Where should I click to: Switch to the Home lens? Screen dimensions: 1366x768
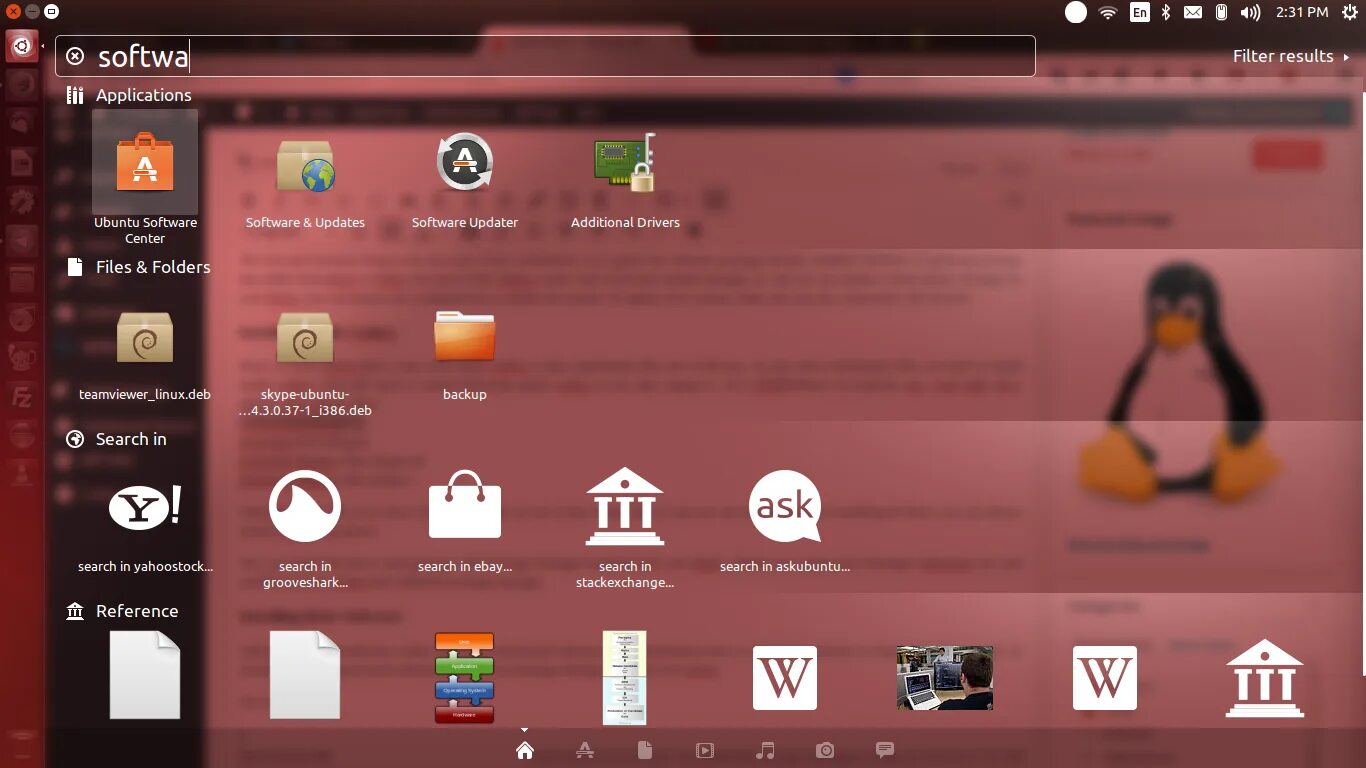click(x=525, y=750)
